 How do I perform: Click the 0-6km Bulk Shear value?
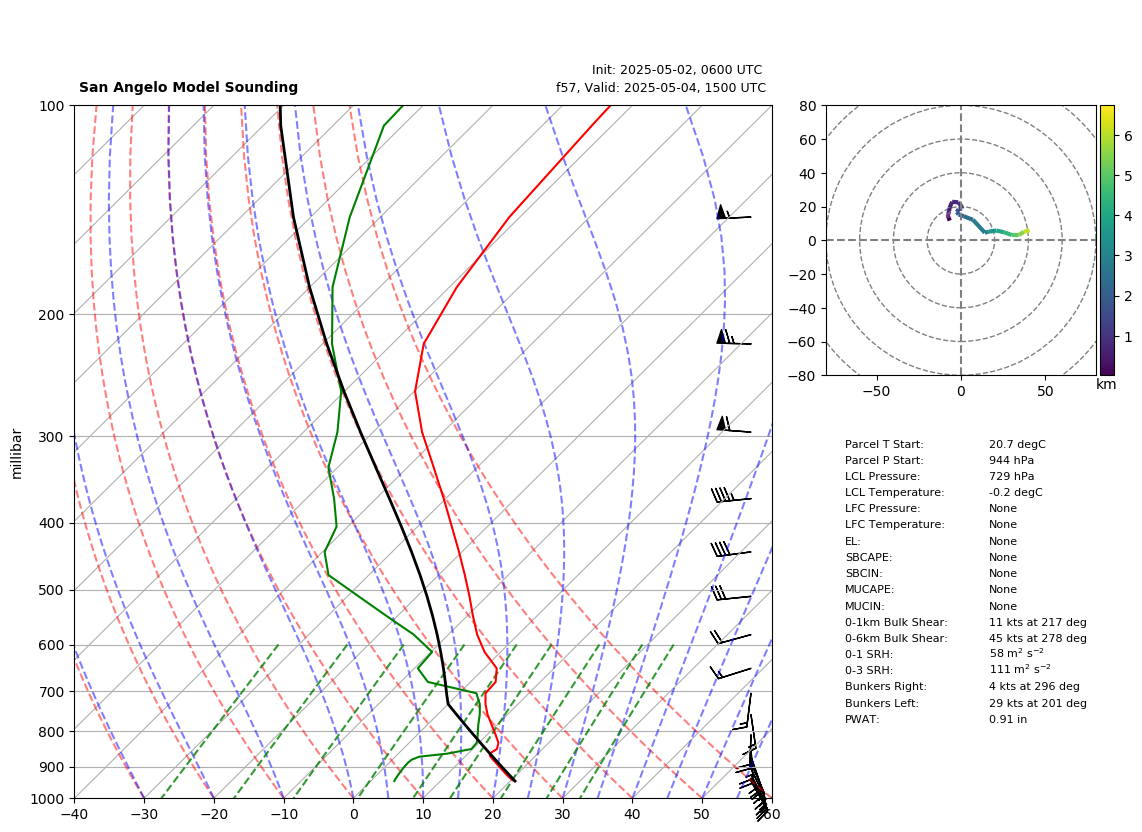pyautogui.click(x=1038, y=638)
